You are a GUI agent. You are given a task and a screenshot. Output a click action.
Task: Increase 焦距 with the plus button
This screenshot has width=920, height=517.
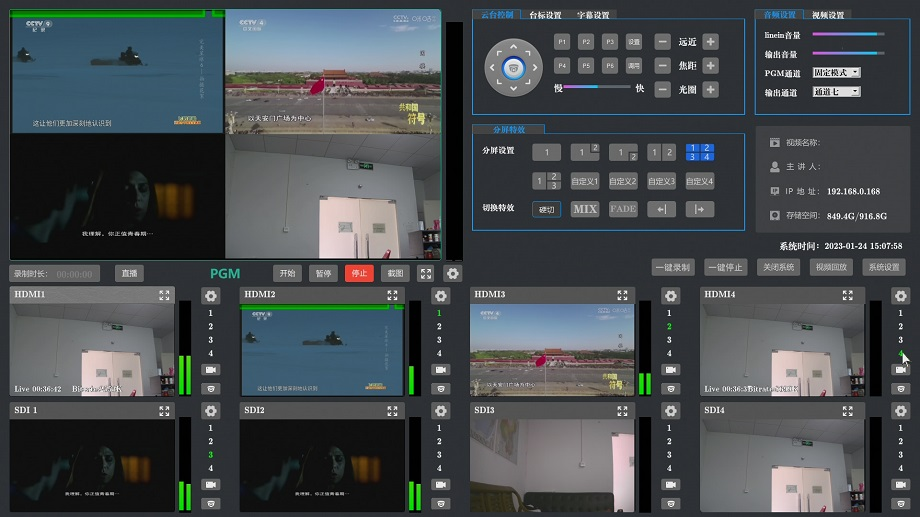[710, 66]
